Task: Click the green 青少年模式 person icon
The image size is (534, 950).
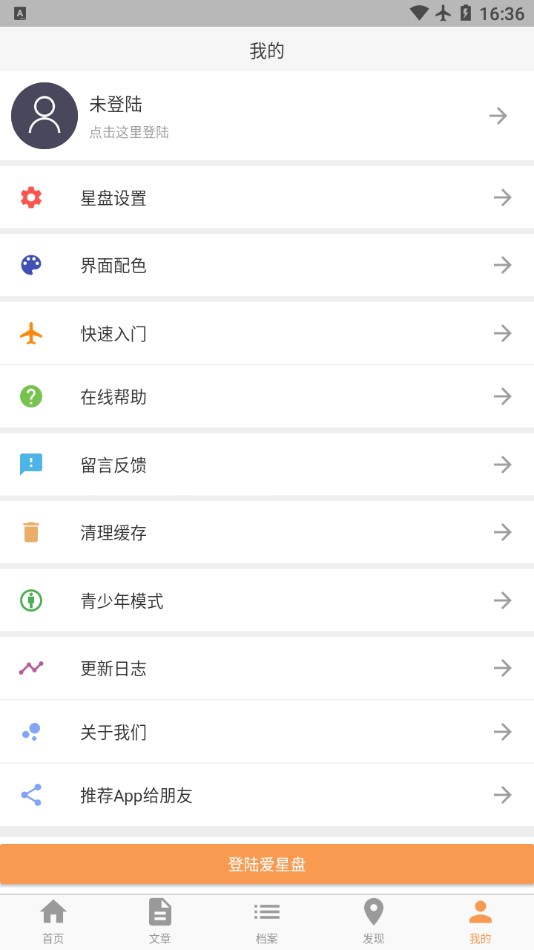Action: [x=31, y=600]
